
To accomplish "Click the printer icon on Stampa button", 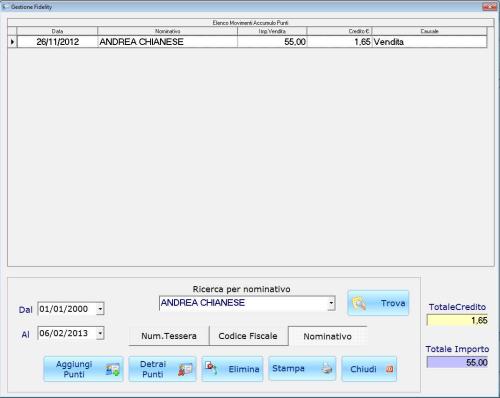I will [327, 368].
